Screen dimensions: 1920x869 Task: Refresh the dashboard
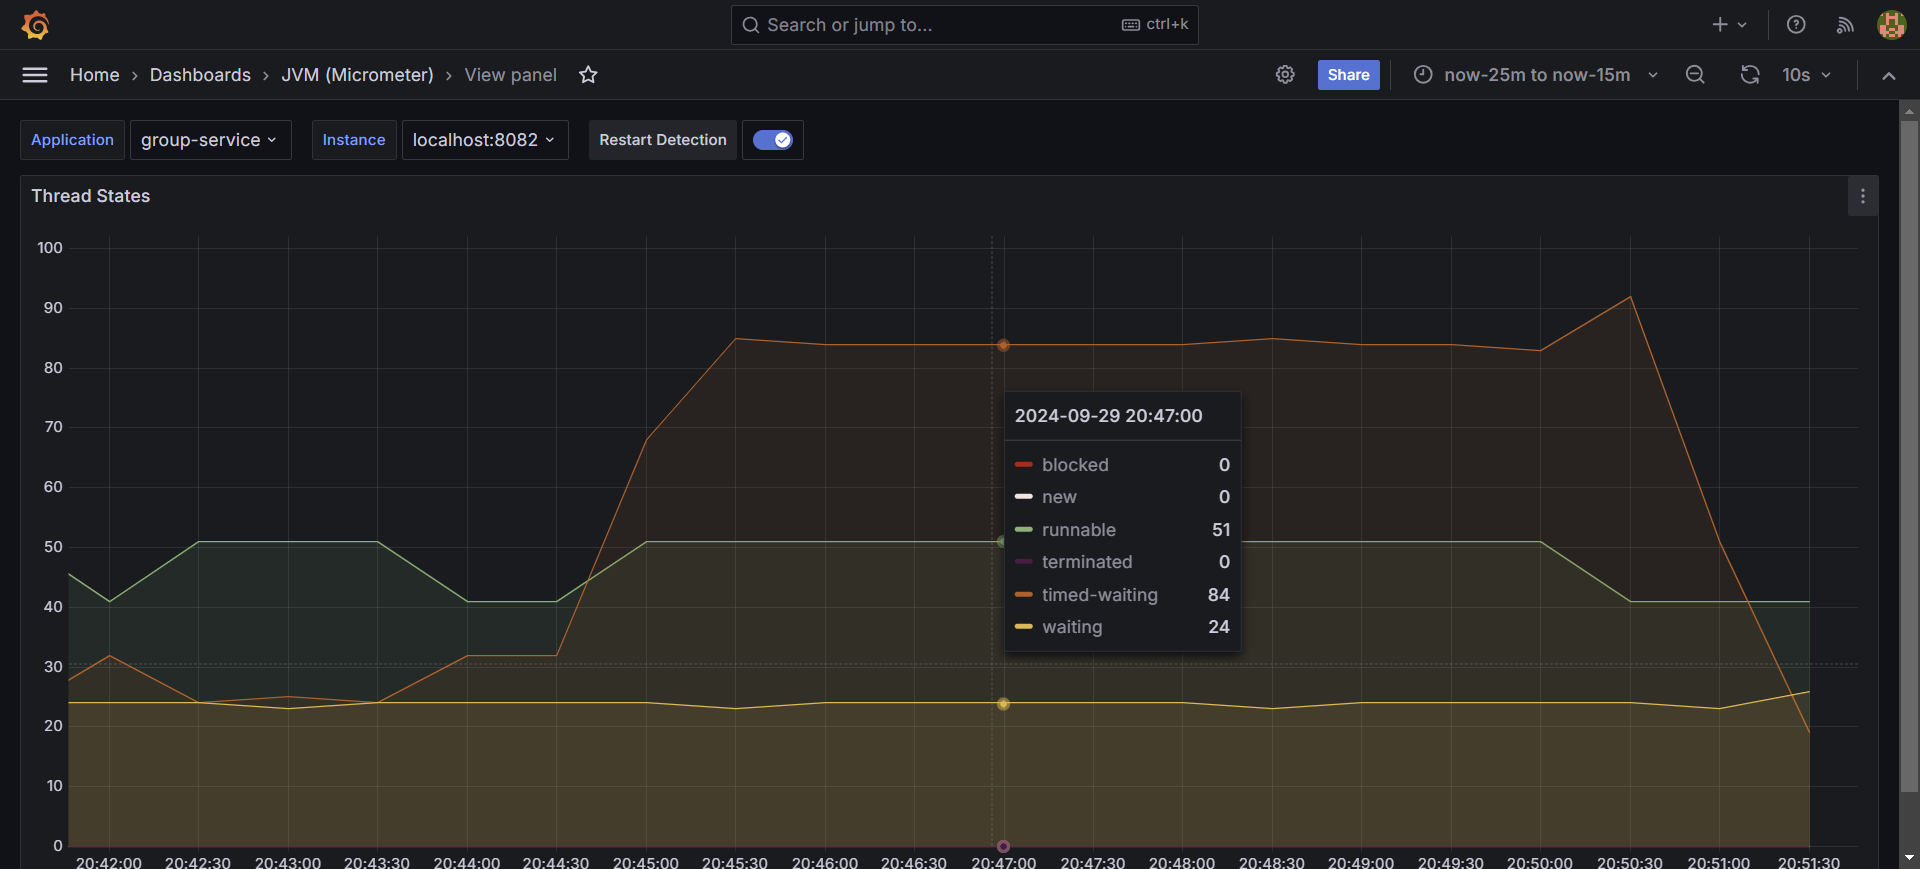(x=1750, y=75)
